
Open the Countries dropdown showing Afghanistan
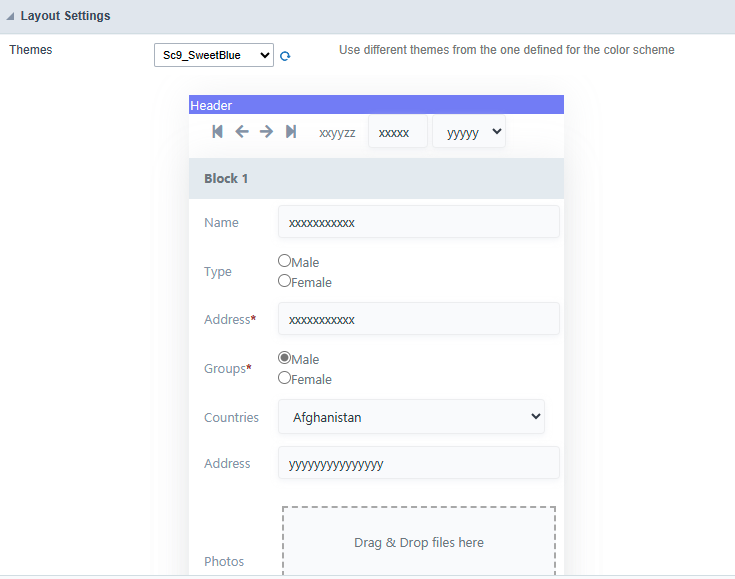click(x=412, y=417)
